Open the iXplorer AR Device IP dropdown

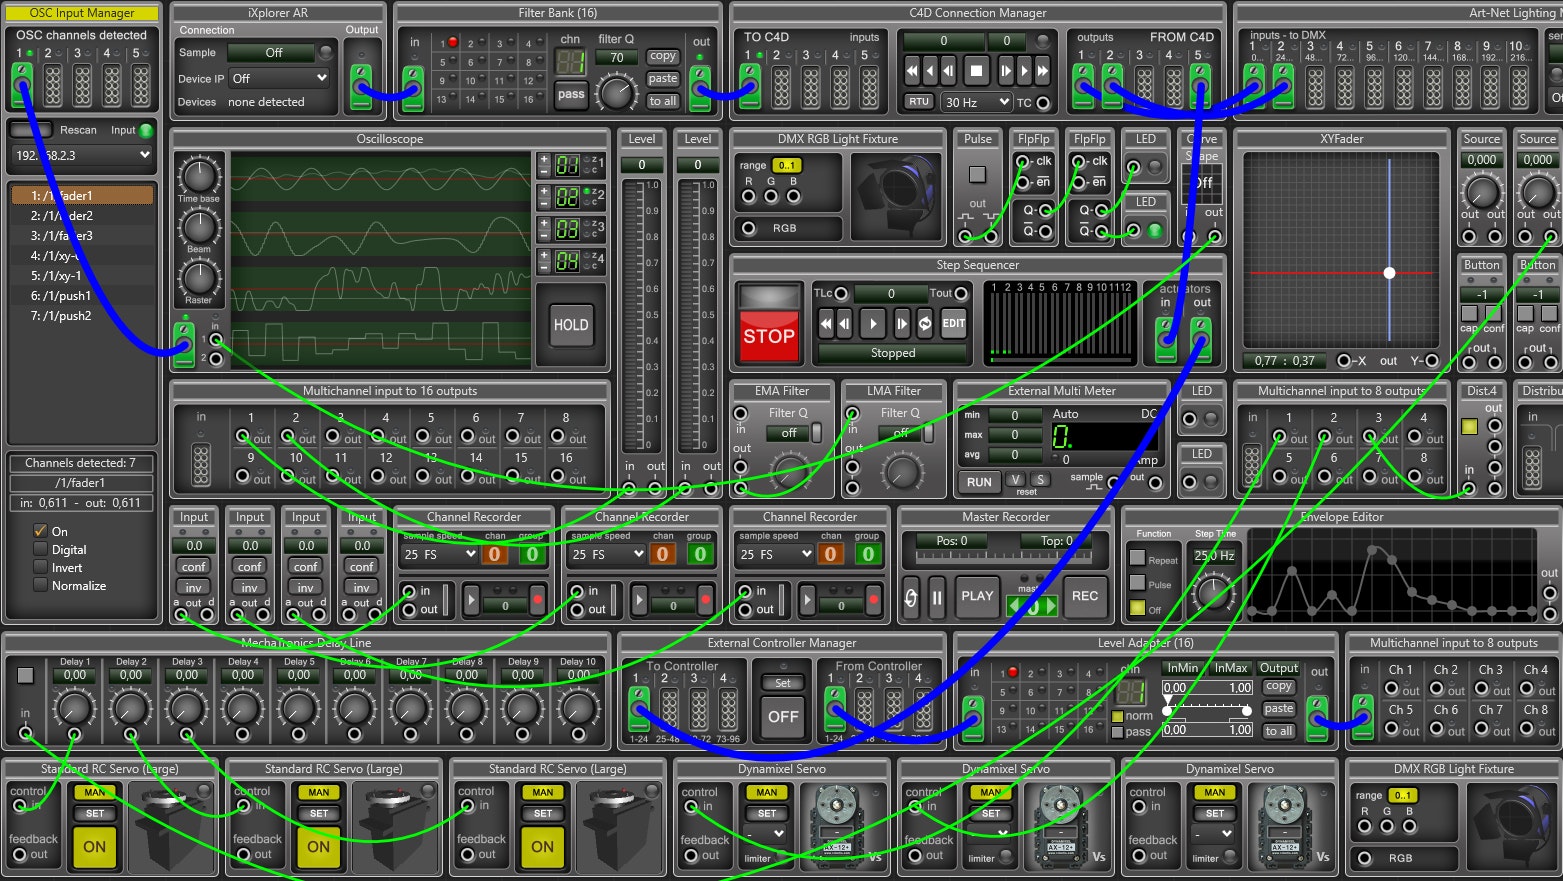tap(279, 78)
